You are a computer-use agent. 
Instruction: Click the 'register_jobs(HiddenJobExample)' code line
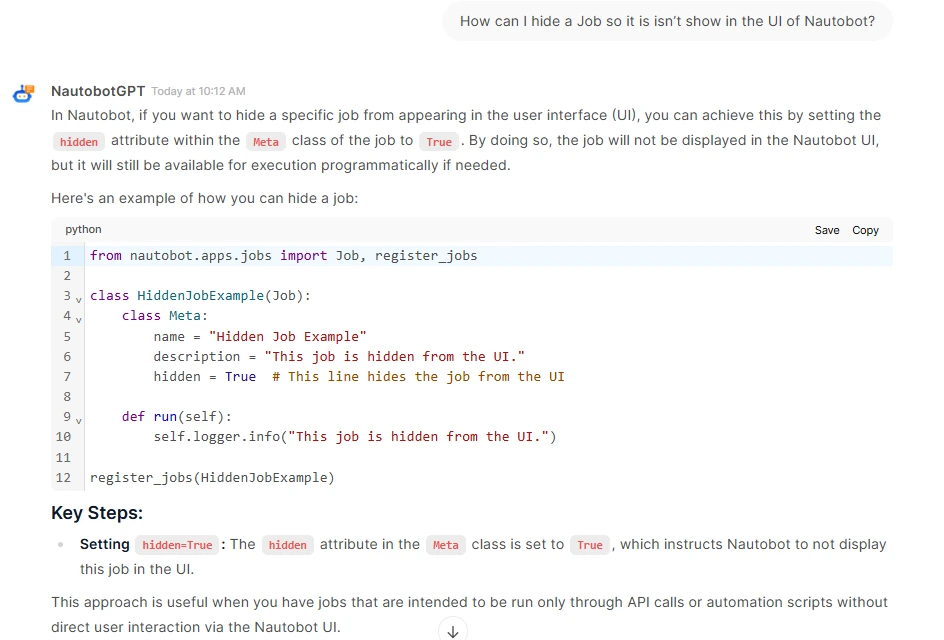[212, 477]
